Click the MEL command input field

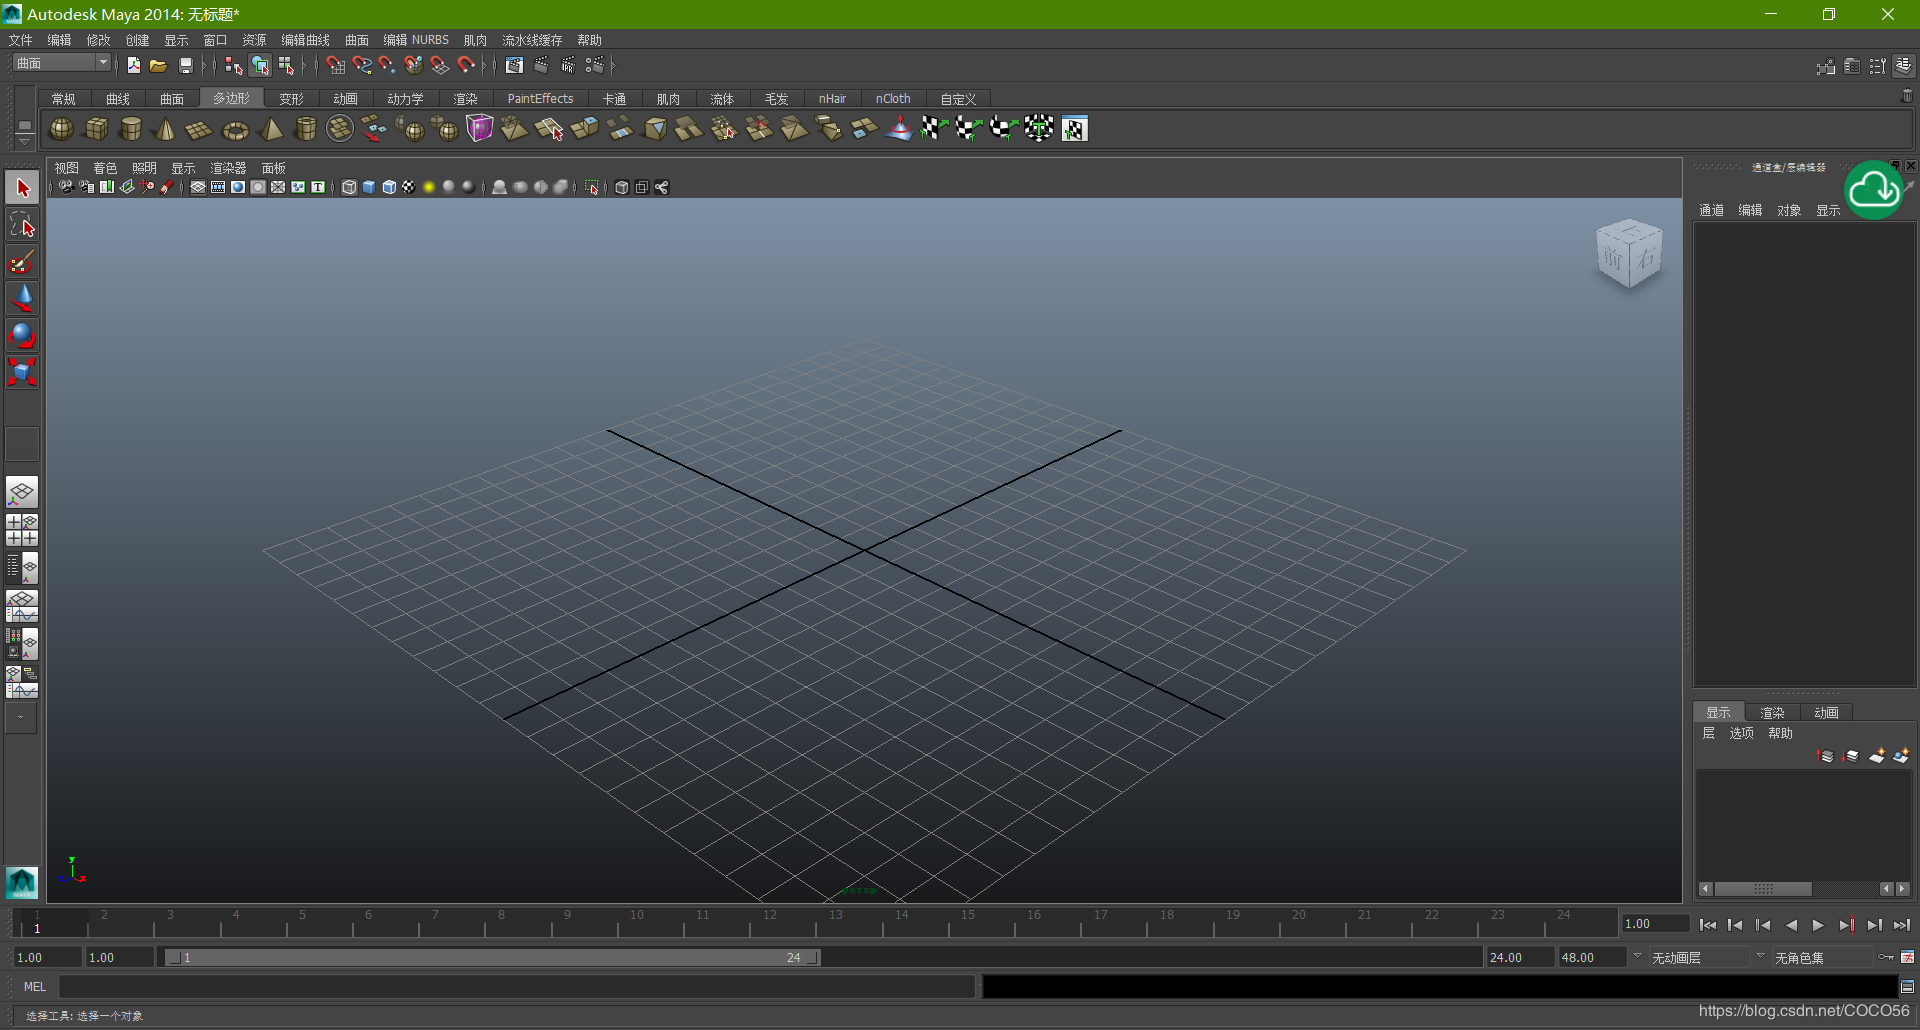[517, 987]
